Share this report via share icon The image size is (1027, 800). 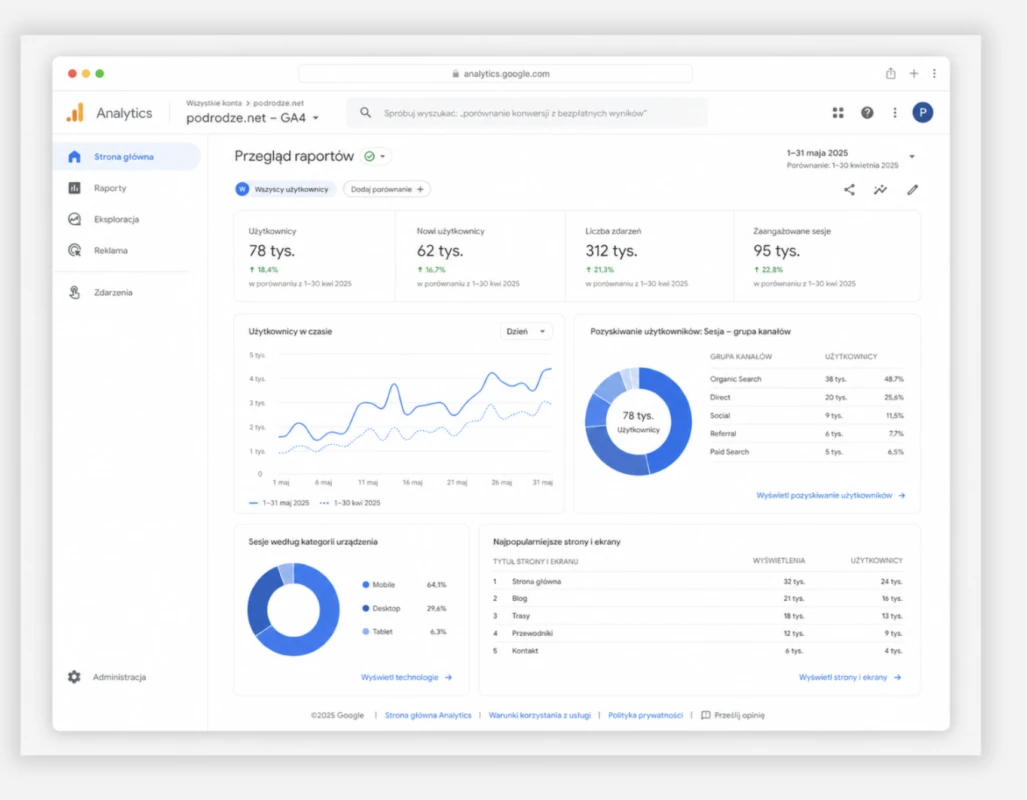tap(849, 189)
